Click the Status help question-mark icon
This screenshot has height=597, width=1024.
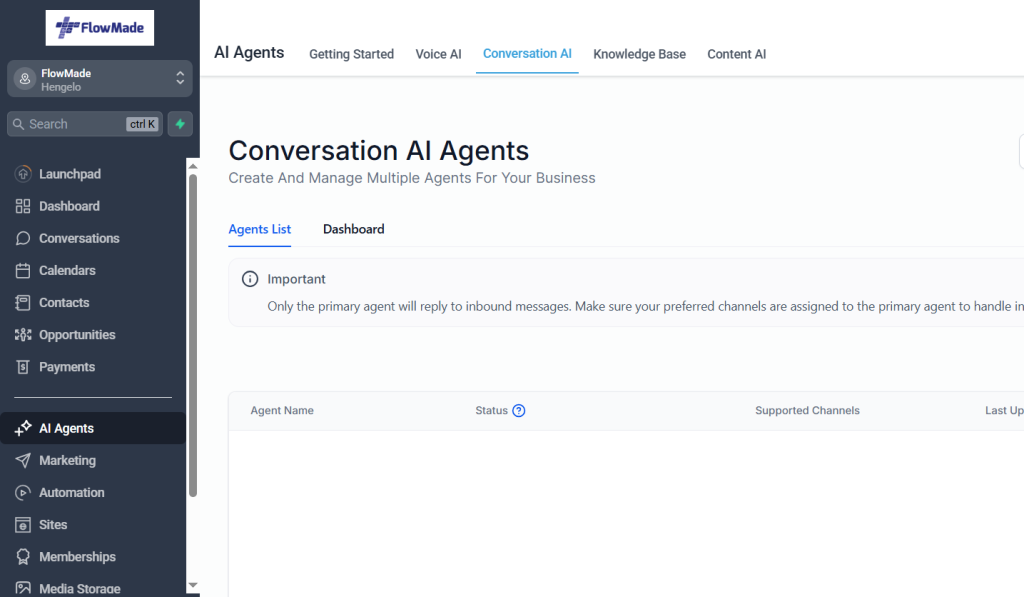coord(519,411)
